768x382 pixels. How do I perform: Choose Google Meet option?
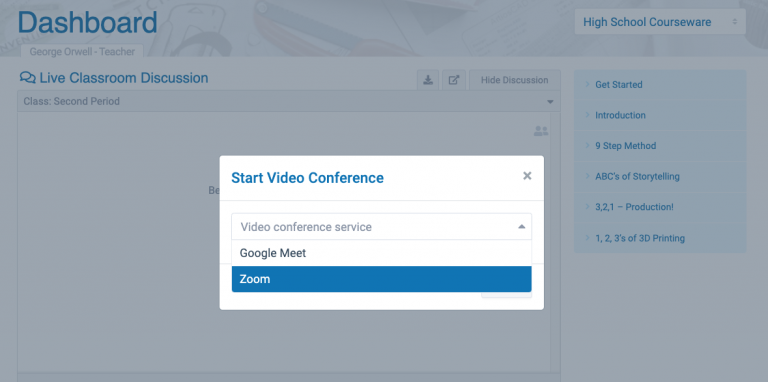coord(382,253)
